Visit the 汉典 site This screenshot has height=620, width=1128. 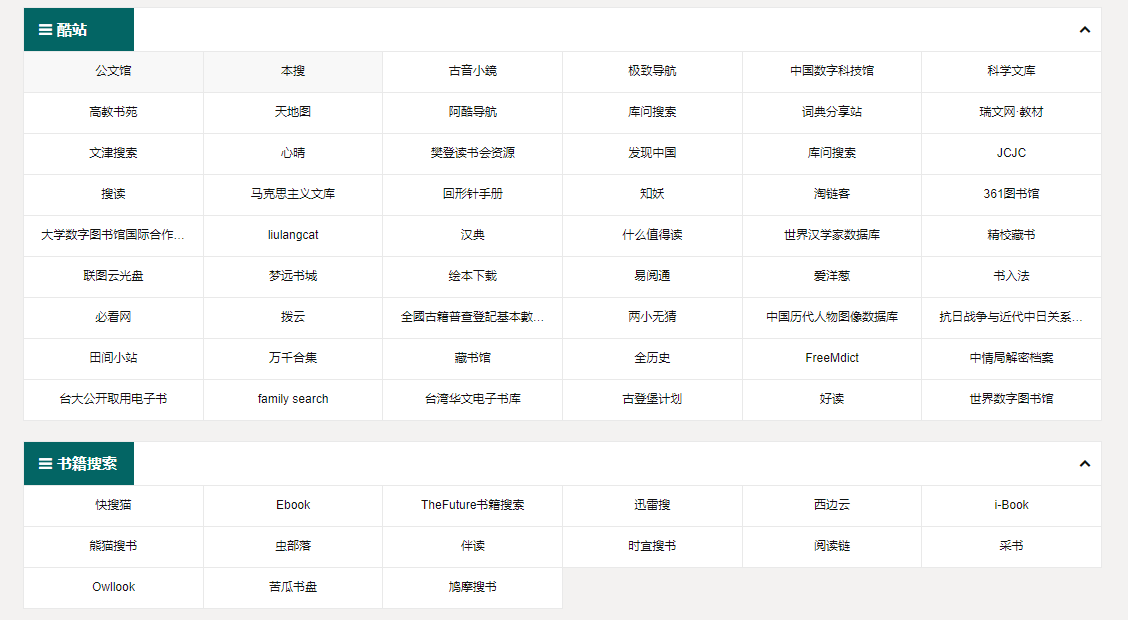pos(472,235)
